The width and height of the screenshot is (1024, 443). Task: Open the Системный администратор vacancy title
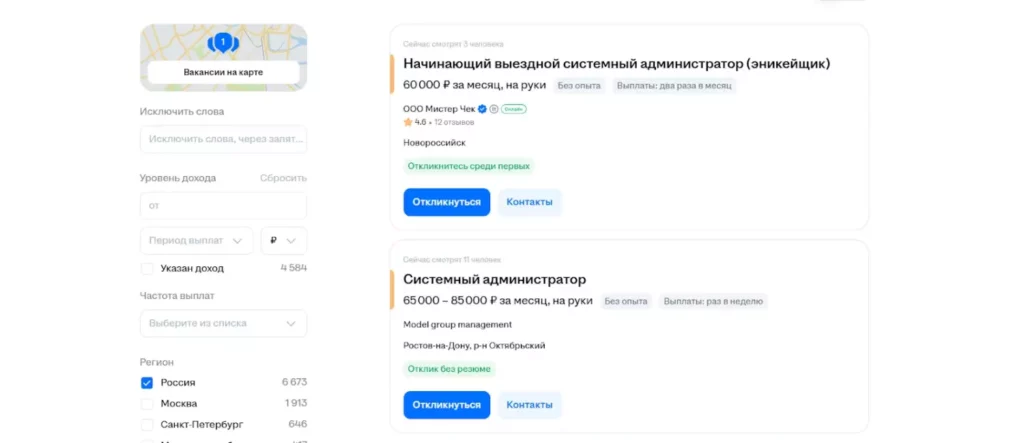click(x=494, y=279)
